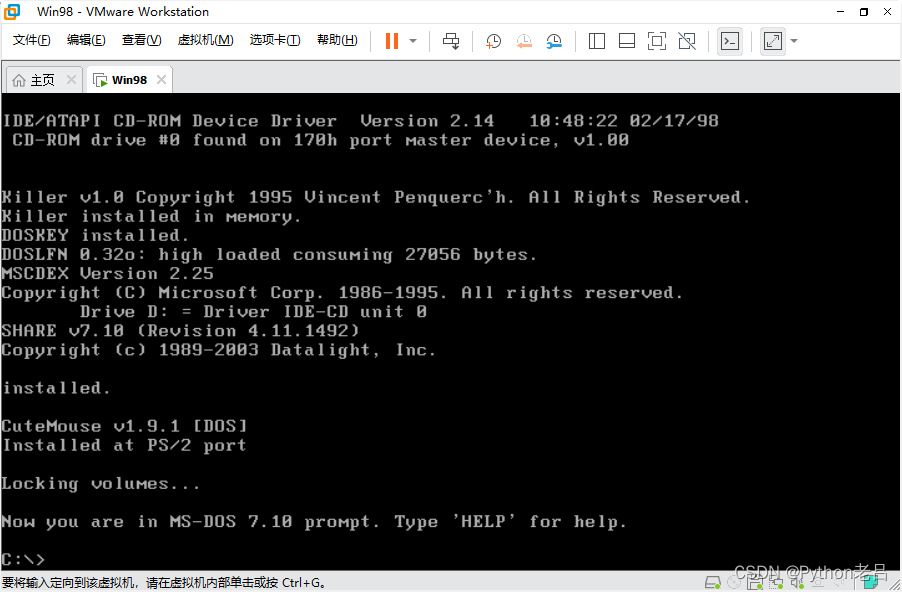
Task: Click the stretch guest display icon
Action: [773, 41]
